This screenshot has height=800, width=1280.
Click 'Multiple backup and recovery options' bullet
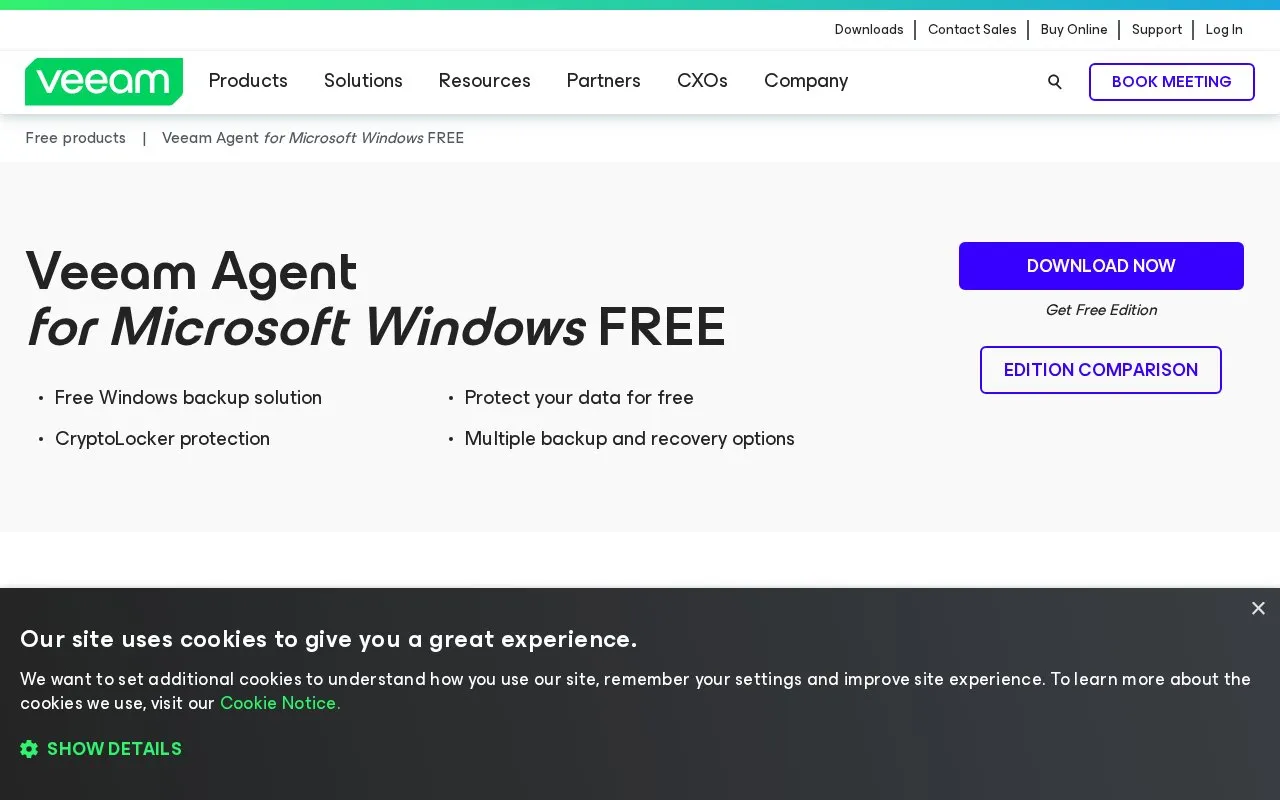[x=630, y=439]
